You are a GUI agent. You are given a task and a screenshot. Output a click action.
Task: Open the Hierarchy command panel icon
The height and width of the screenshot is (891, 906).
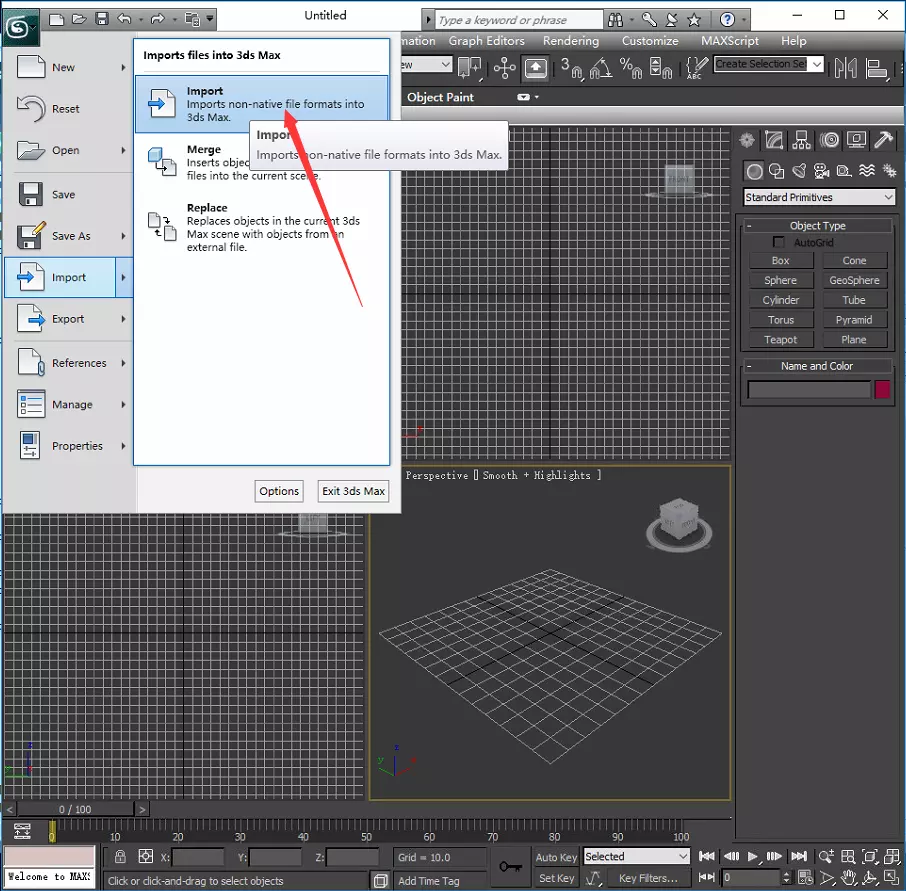point(801,140)
